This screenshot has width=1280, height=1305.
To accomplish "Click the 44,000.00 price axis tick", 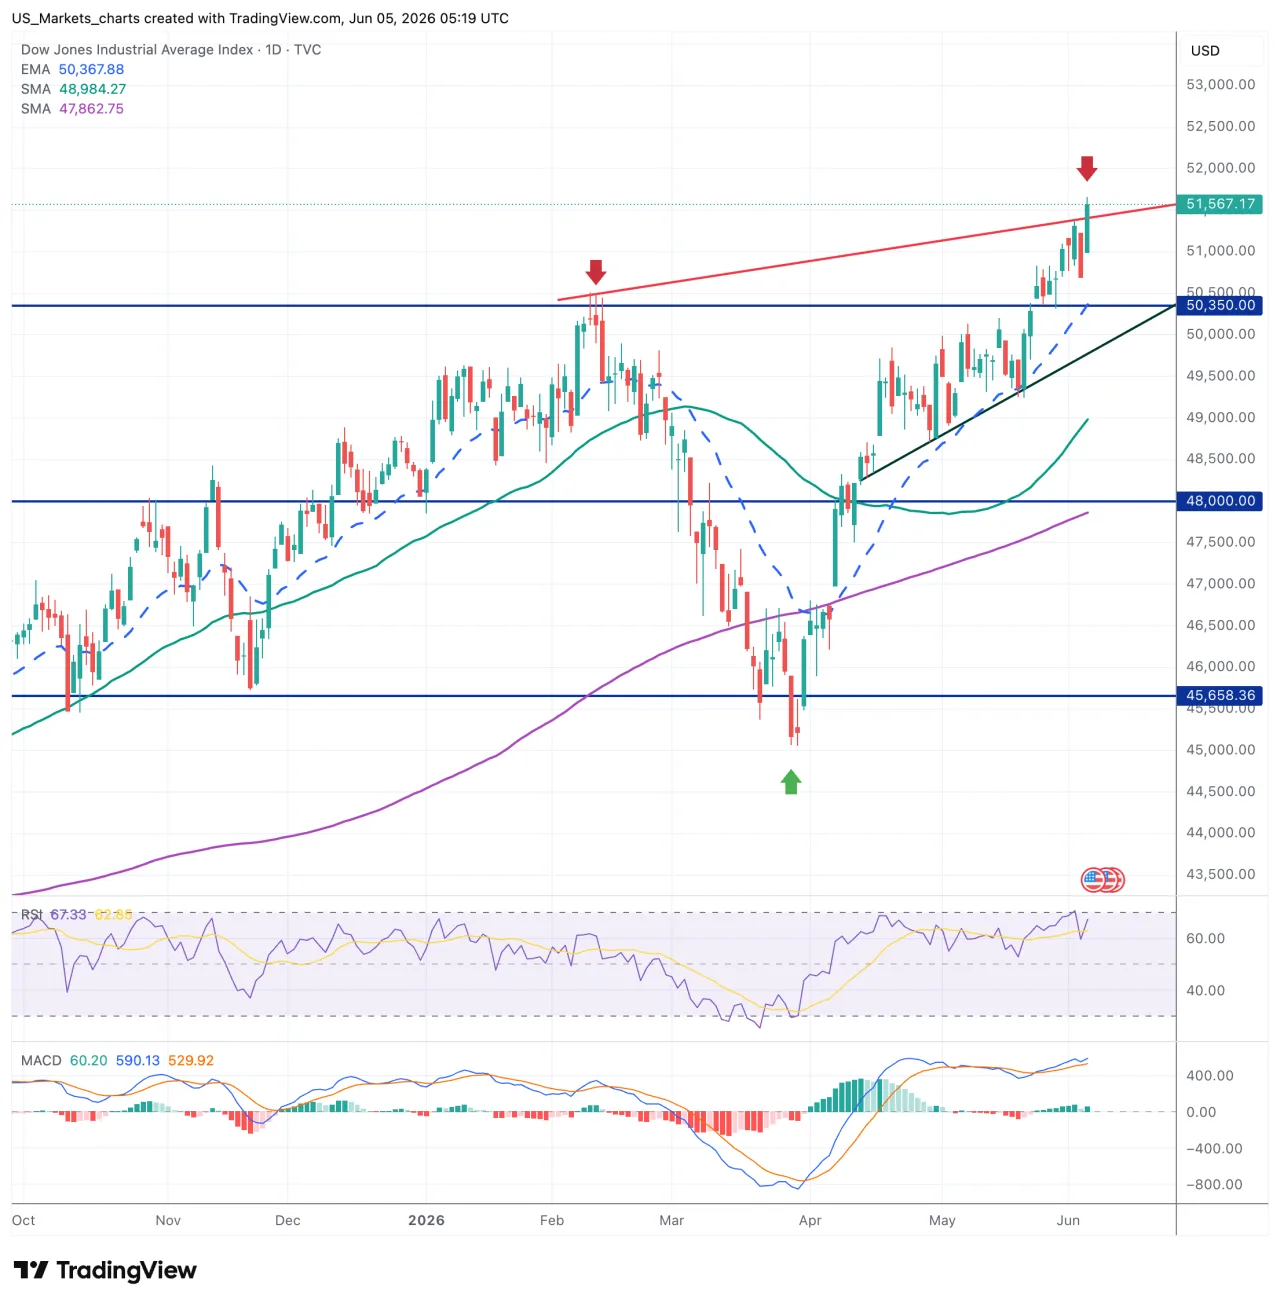I will click(1221, 833).
